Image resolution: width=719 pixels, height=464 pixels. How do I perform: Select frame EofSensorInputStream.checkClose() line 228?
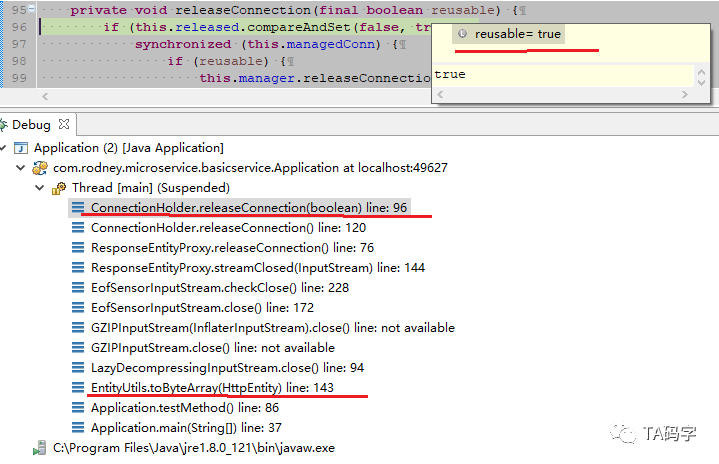tap(220, 288)
